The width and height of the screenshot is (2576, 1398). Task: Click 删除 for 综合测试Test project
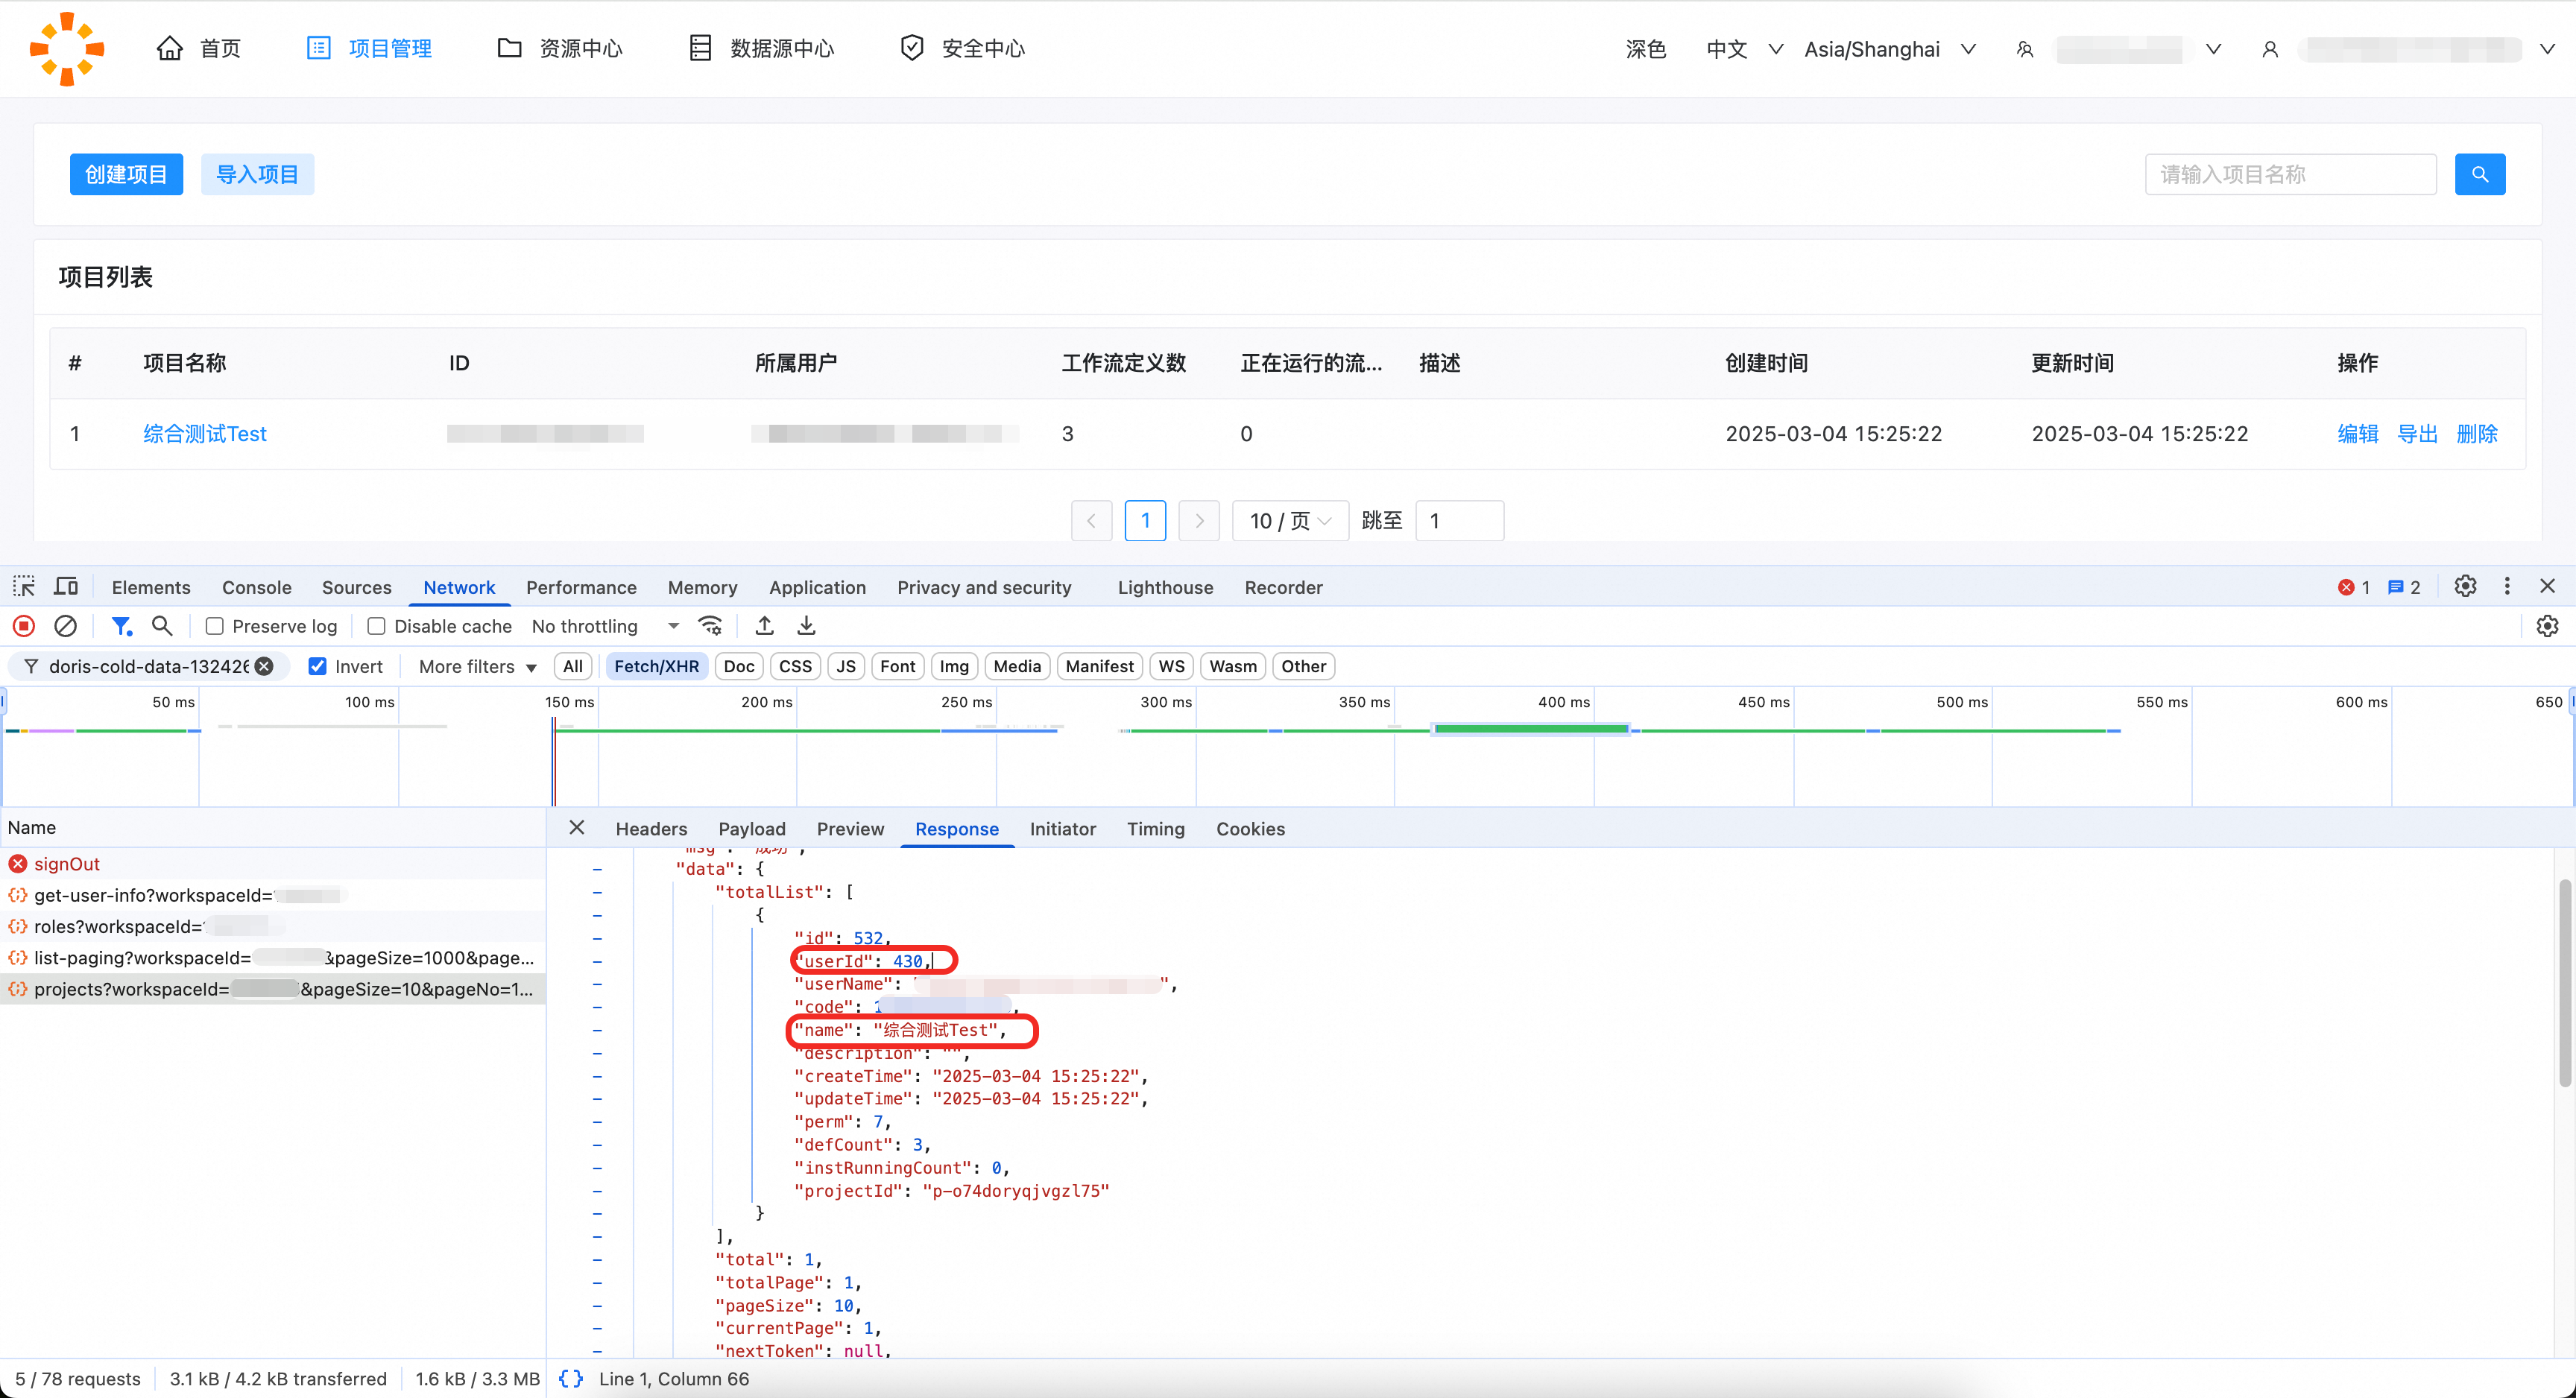coord(2477,434)
